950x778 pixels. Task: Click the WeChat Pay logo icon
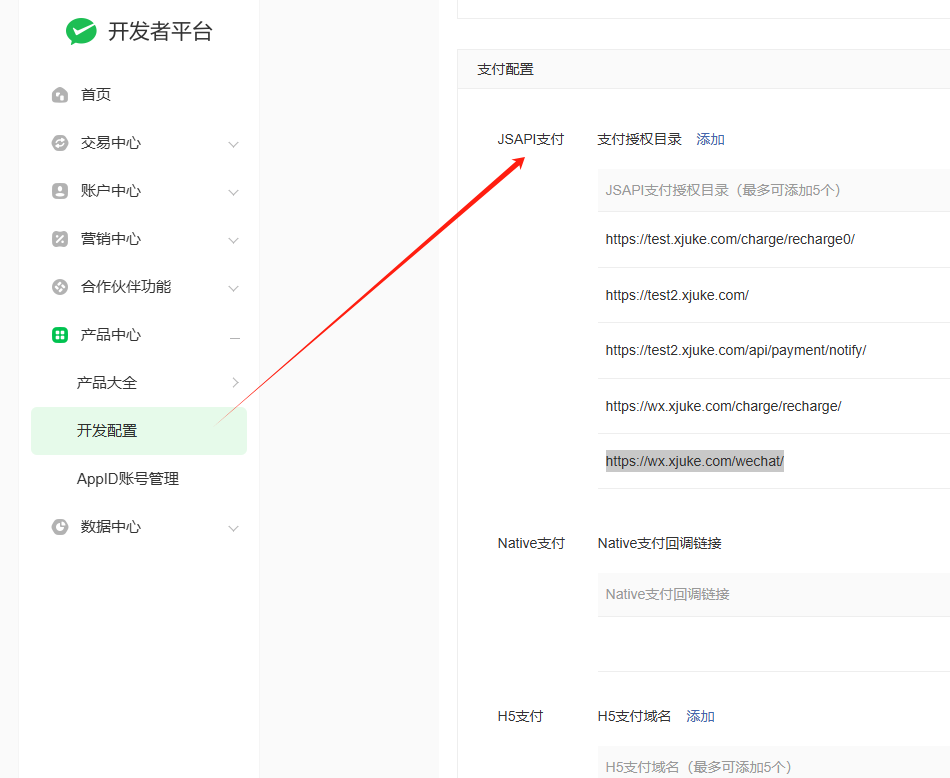pyautogui.click(x=81, y=31)
